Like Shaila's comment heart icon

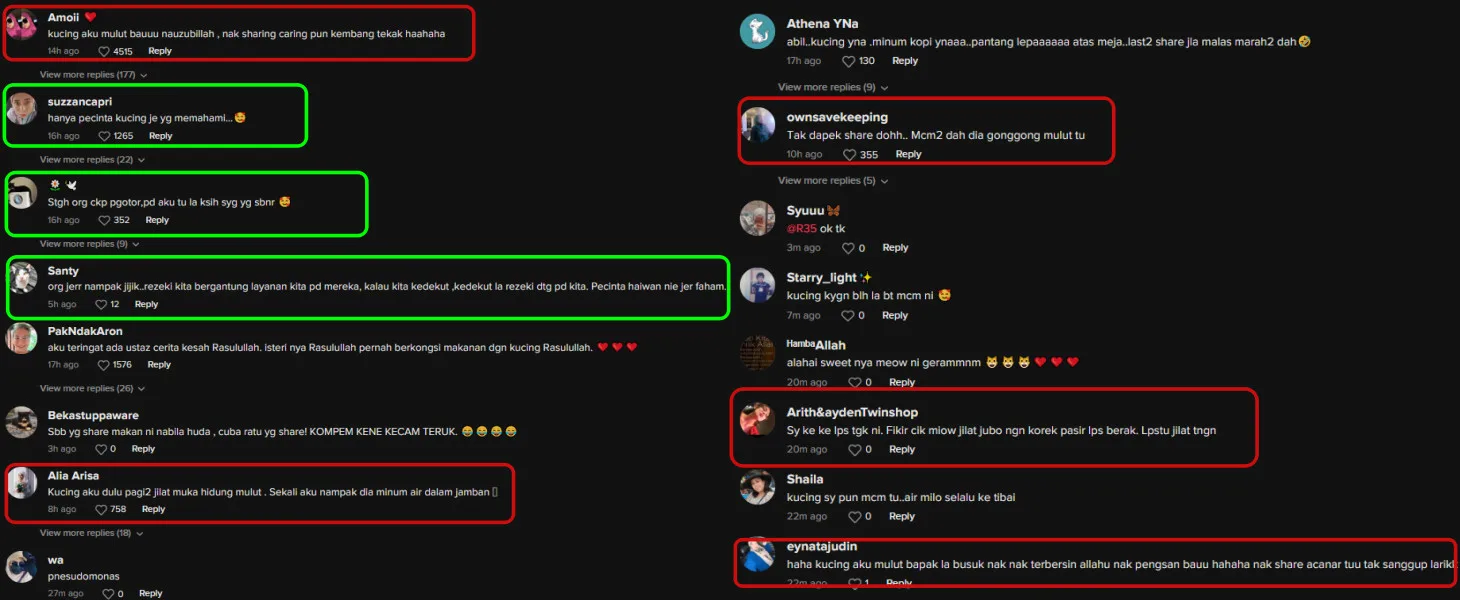tap(854, 516)
